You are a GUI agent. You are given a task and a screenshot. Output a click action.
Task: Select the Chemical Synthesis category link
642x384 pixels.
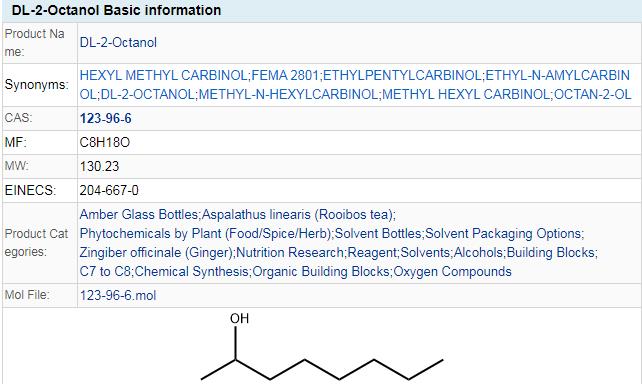[191, 271]
